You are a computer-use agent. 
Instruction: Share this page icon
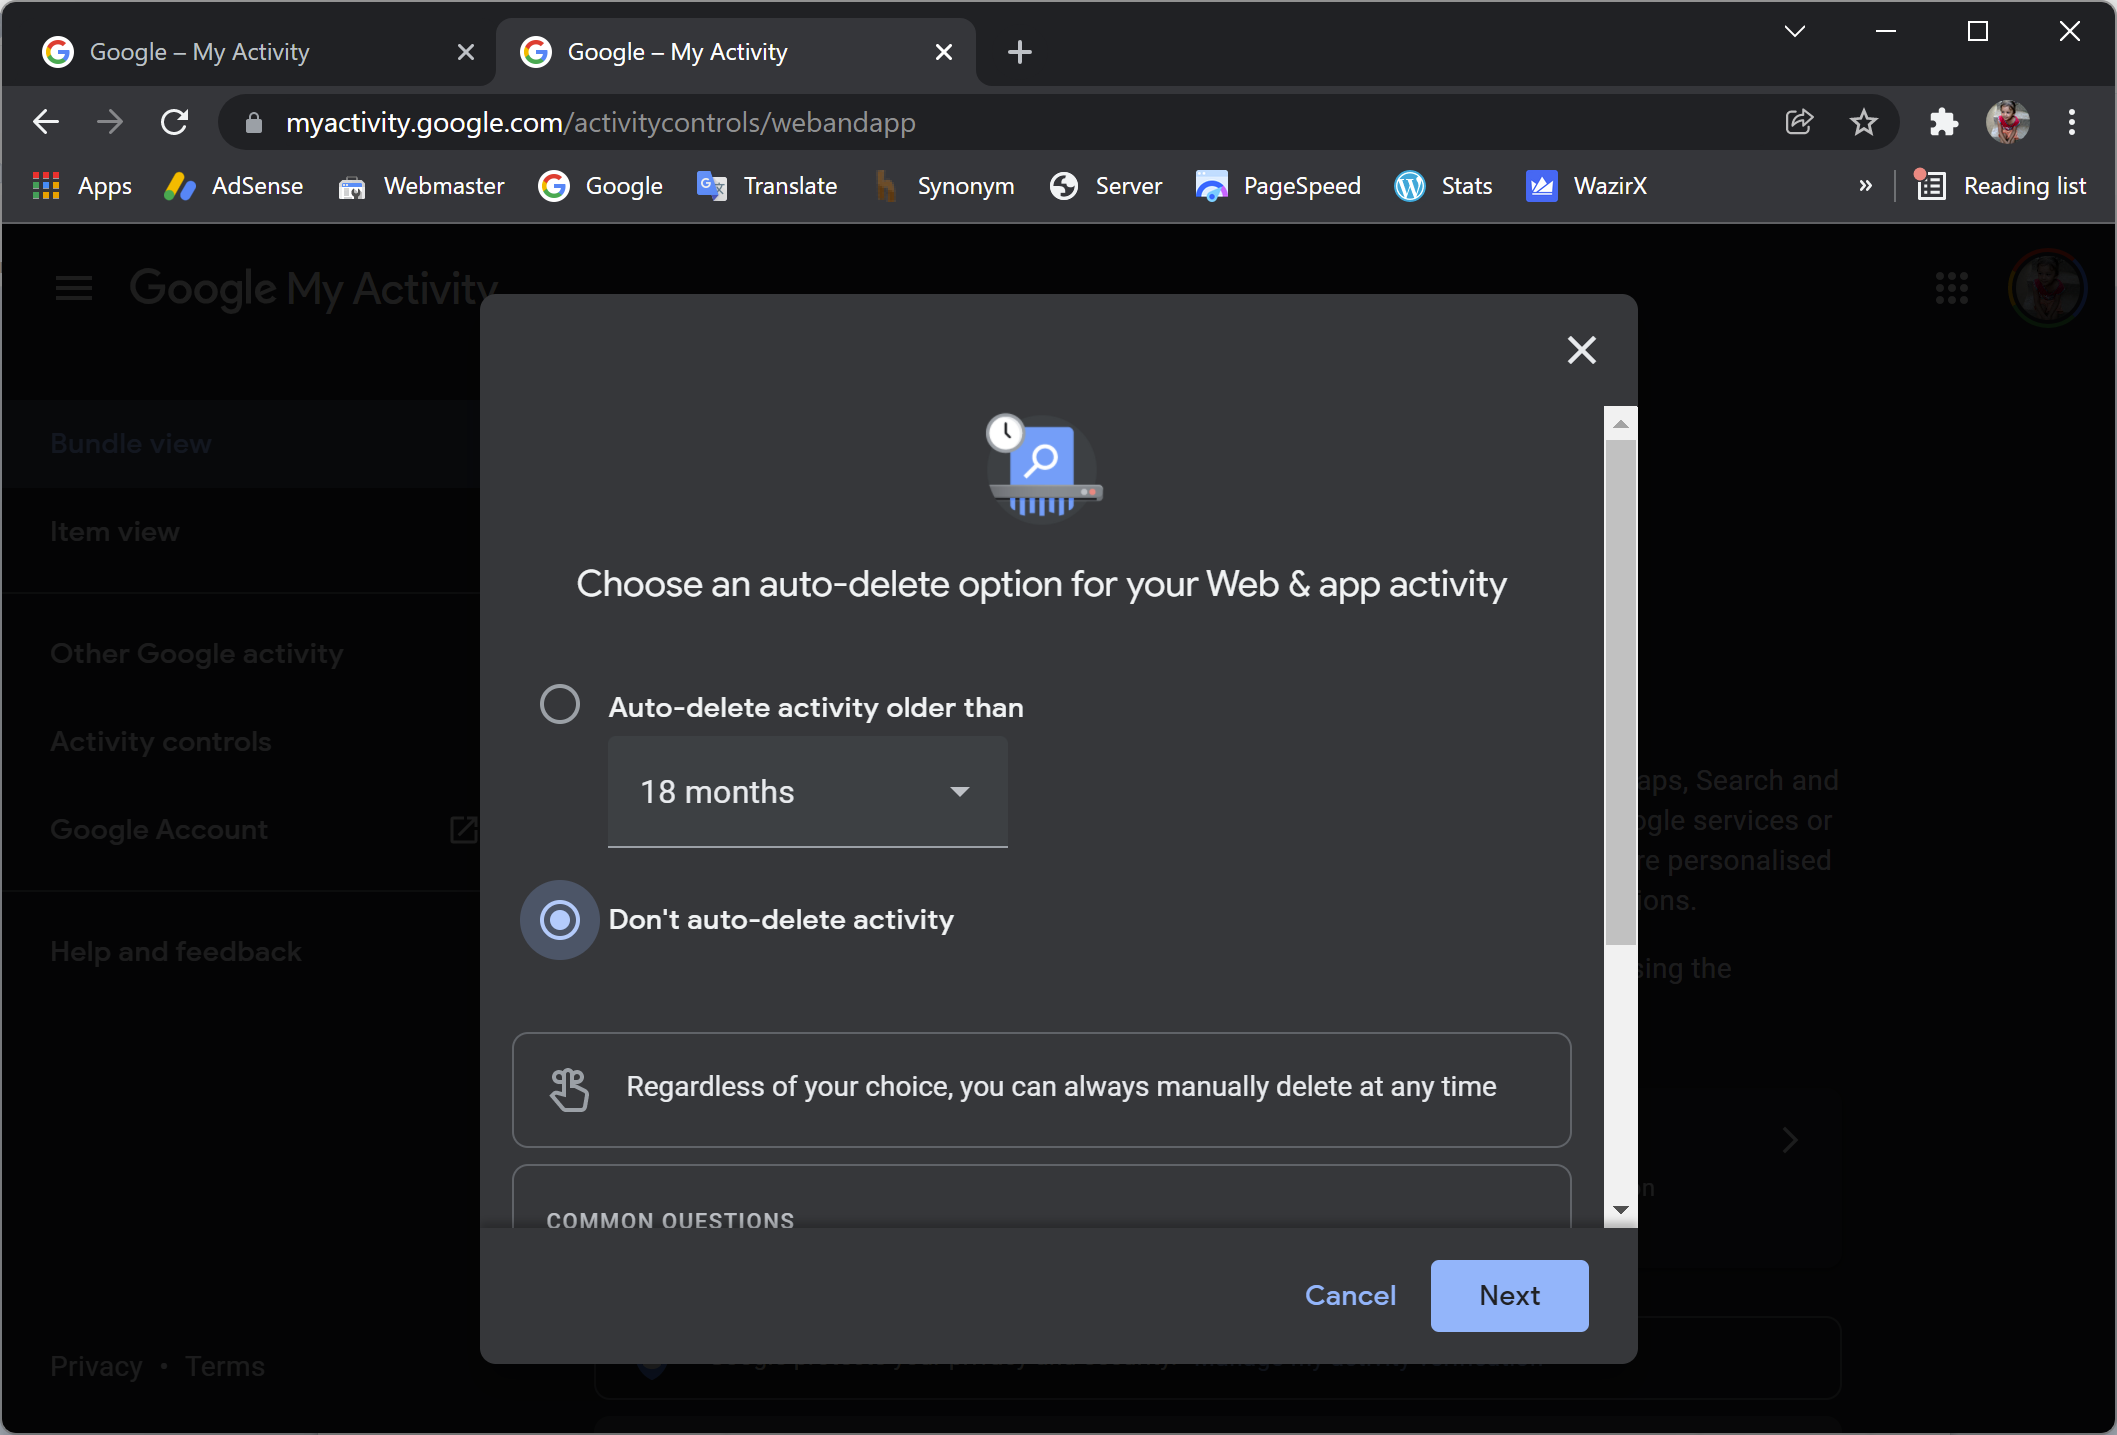pos(1799,123)
